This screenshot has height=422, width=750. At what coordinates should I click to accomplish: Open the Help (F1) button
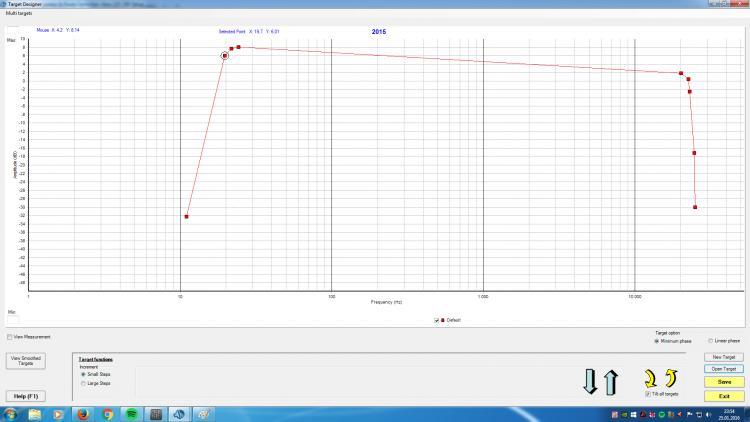(x=26, y=396)
